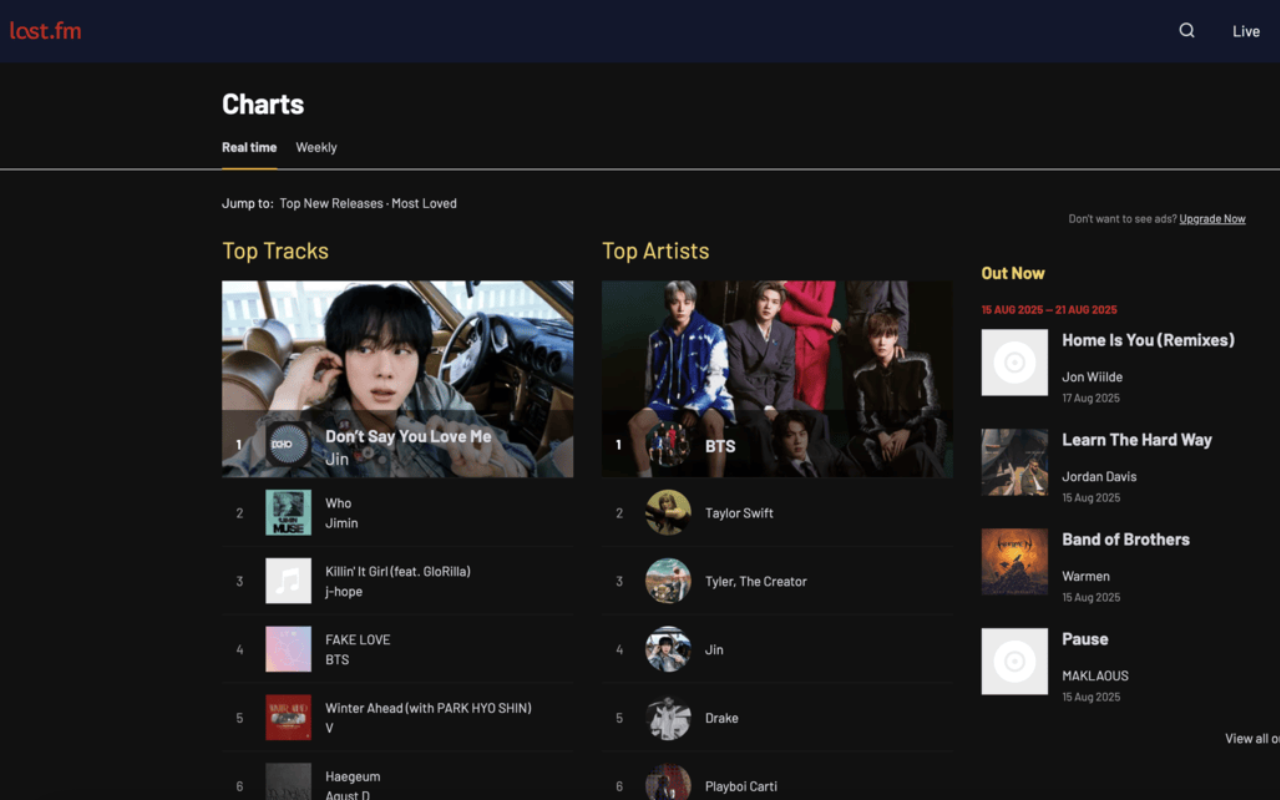This screenshot has height=800, width=1280.
Task: Click the BTS round avatar in Top Artists
Action: click(x=668, y=445)
